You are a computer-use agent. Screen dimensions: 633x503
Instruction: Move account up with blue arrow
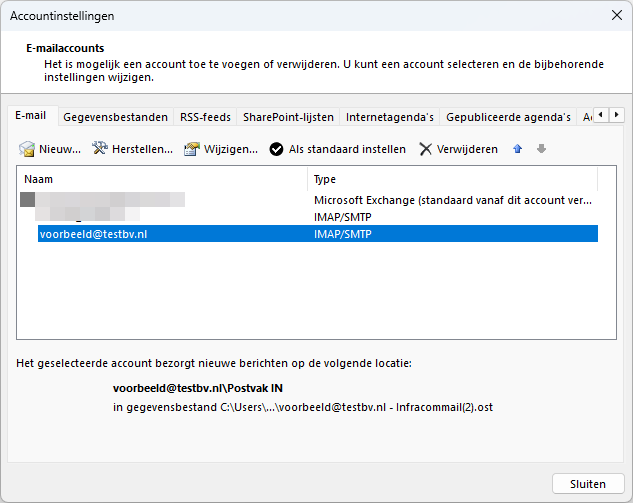click(518, 149)
